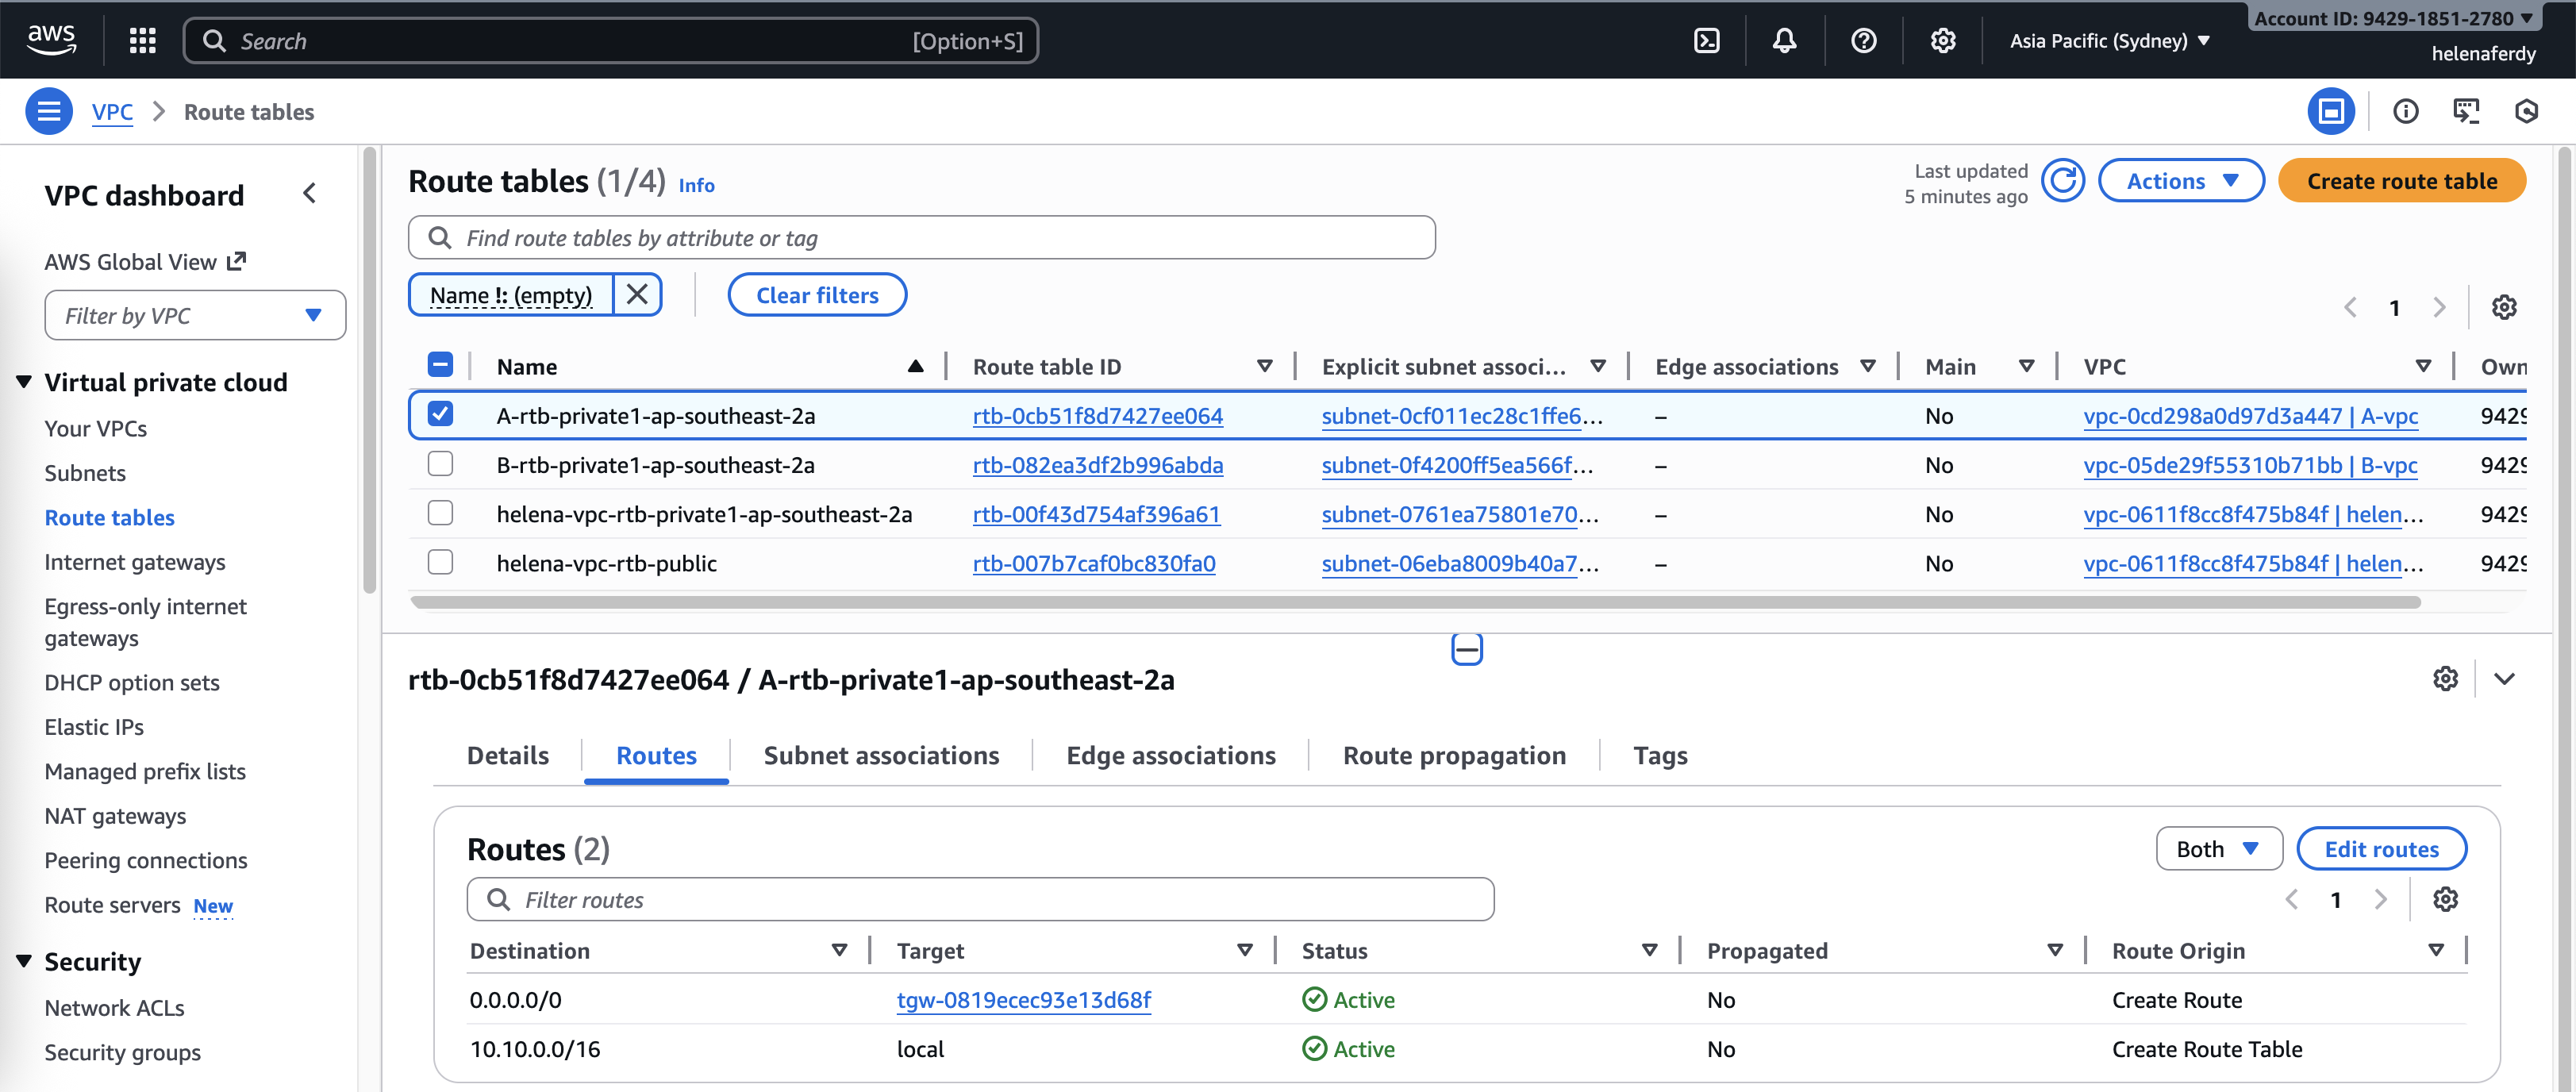Open the Both routes filter dropdown
Screen dimensions: 2576x1092
point(2218,849)
